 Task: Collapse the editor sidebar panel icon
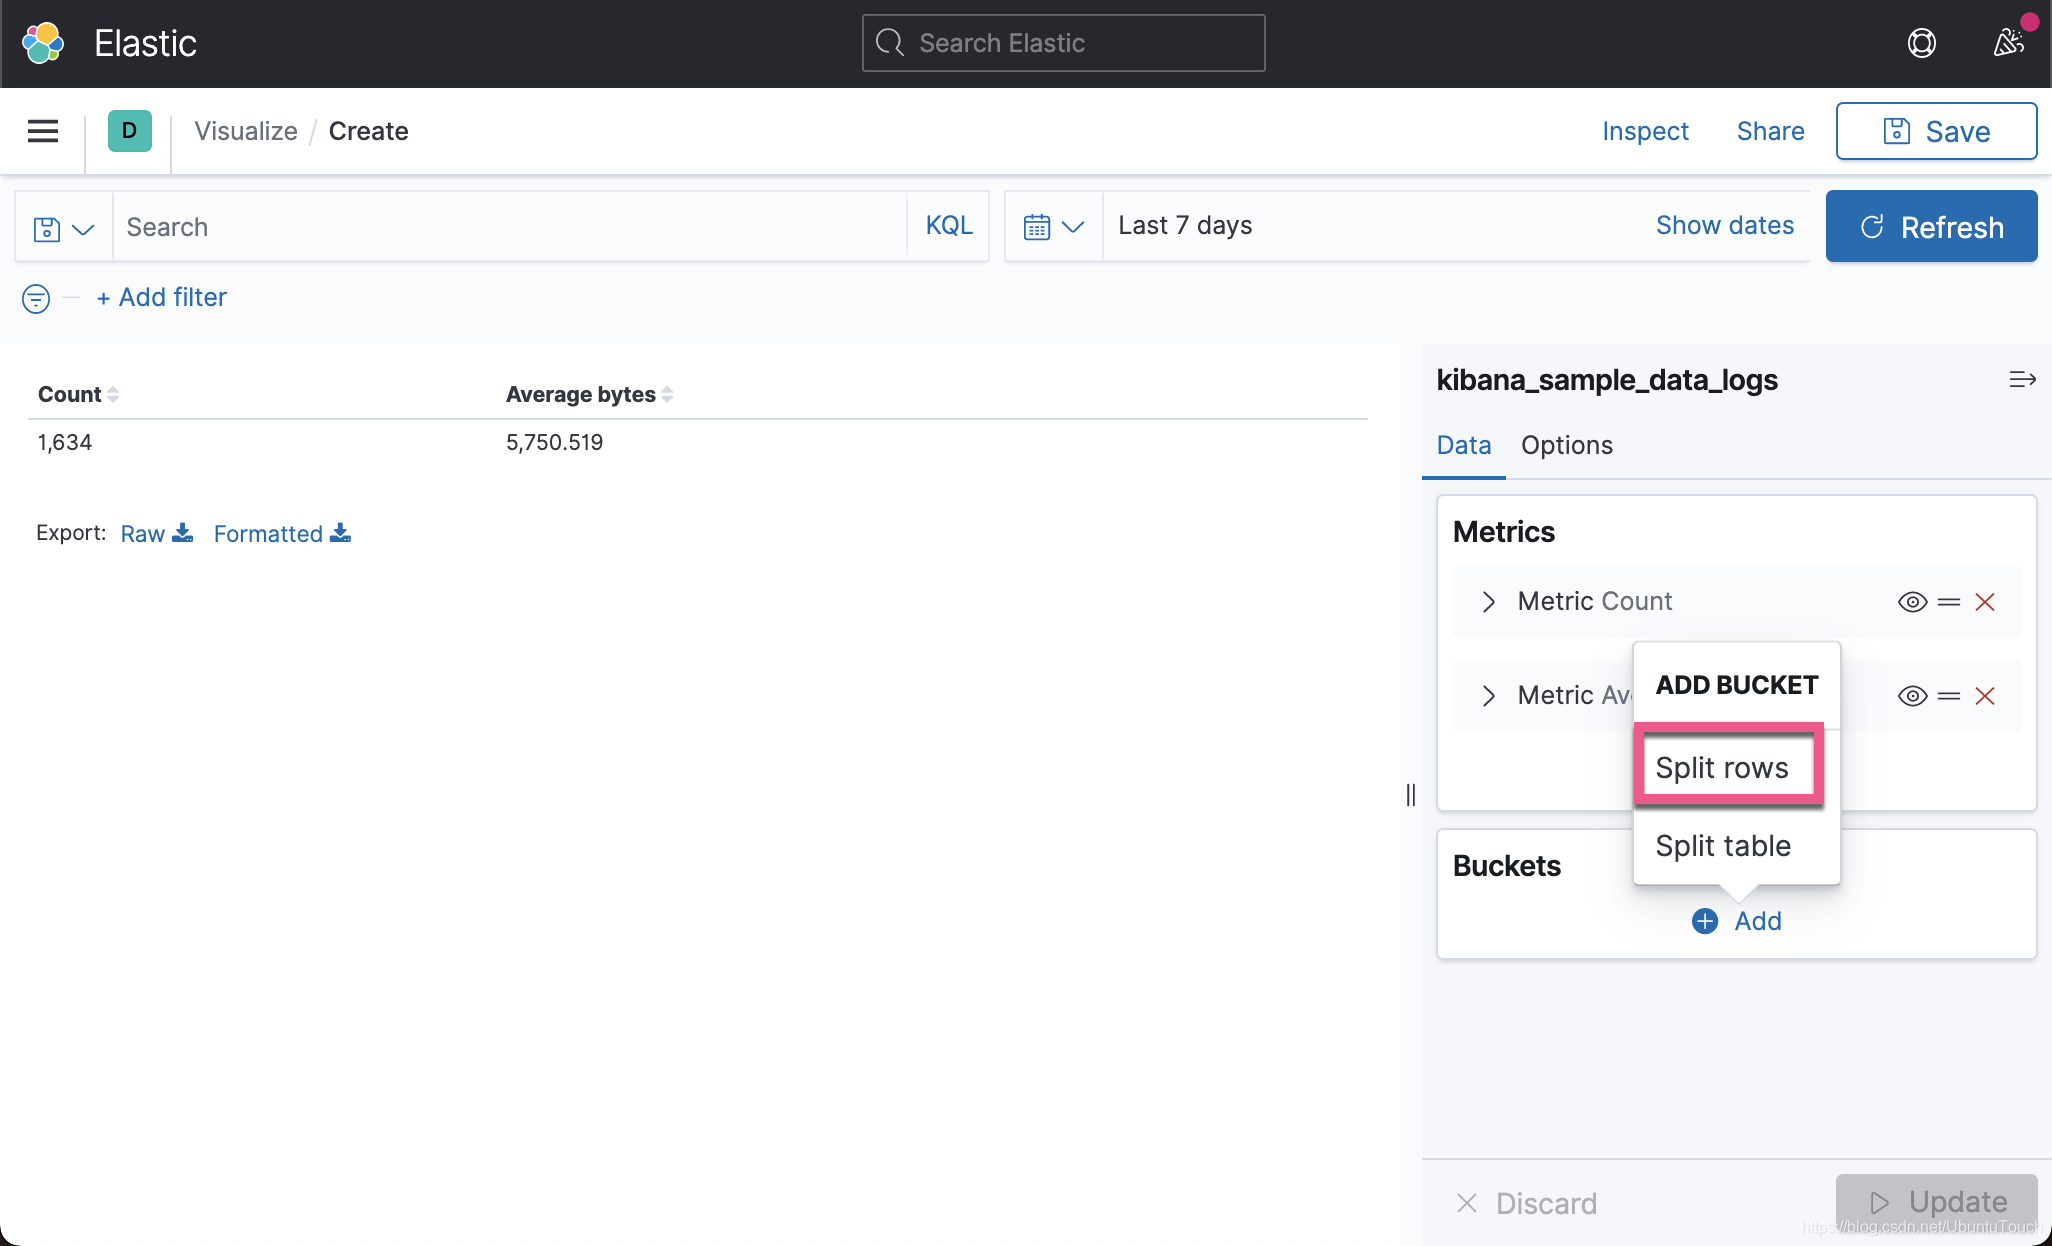click(2022, 380)
